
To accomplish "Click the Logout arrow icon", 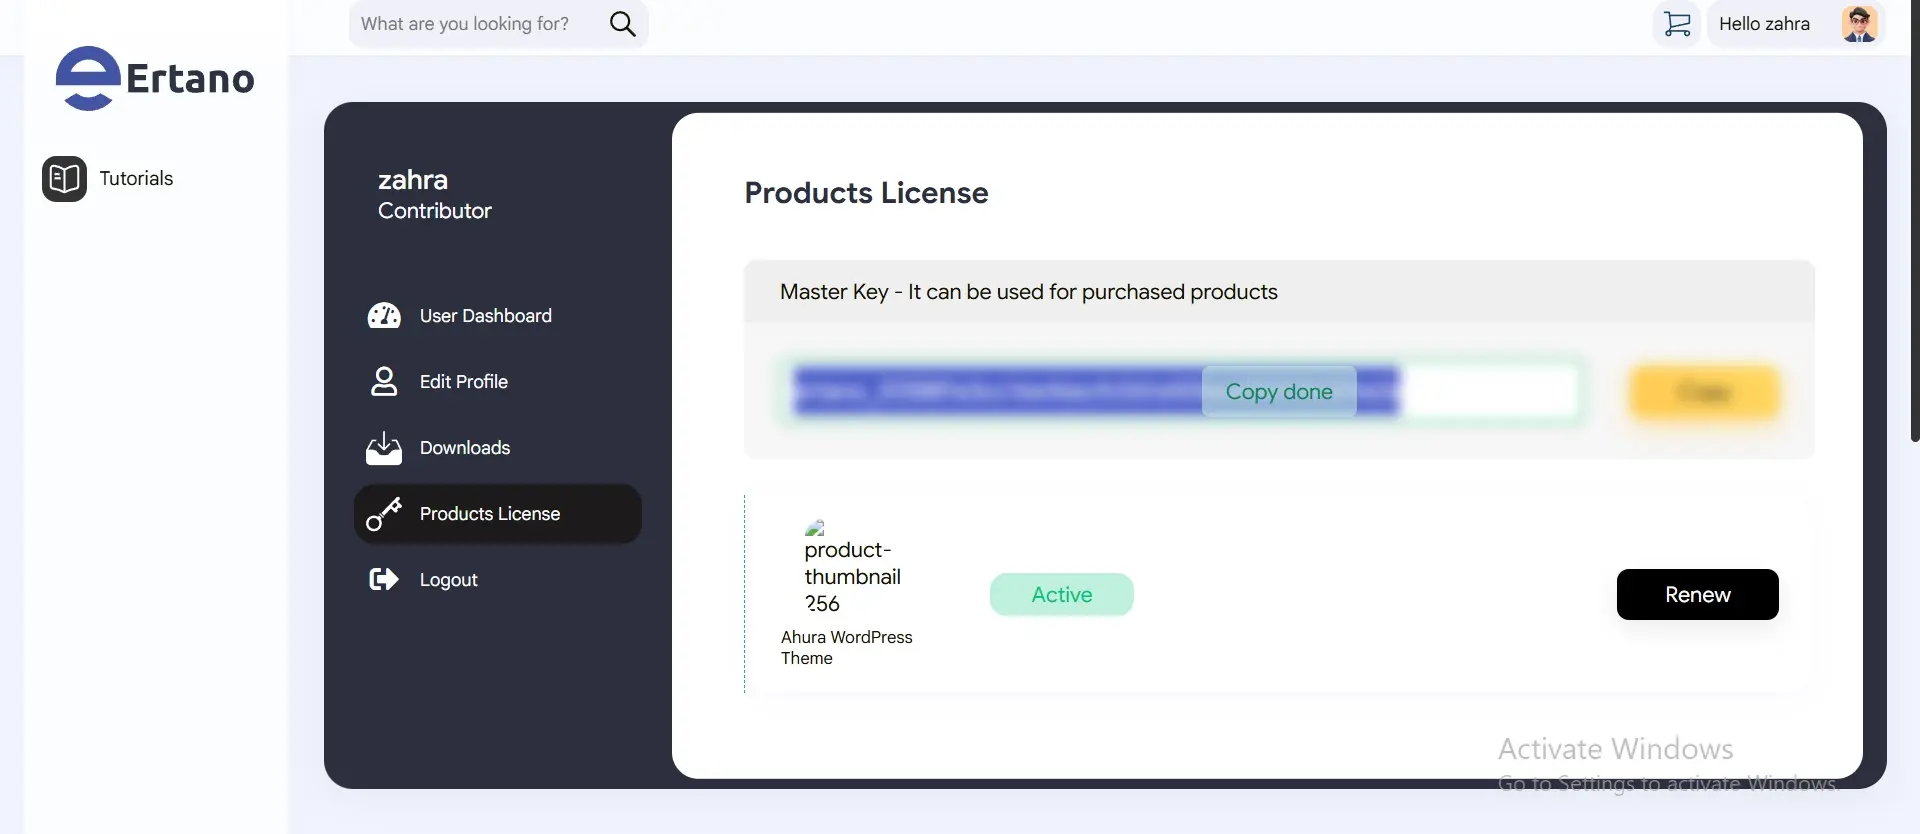I will click(384, 580).
